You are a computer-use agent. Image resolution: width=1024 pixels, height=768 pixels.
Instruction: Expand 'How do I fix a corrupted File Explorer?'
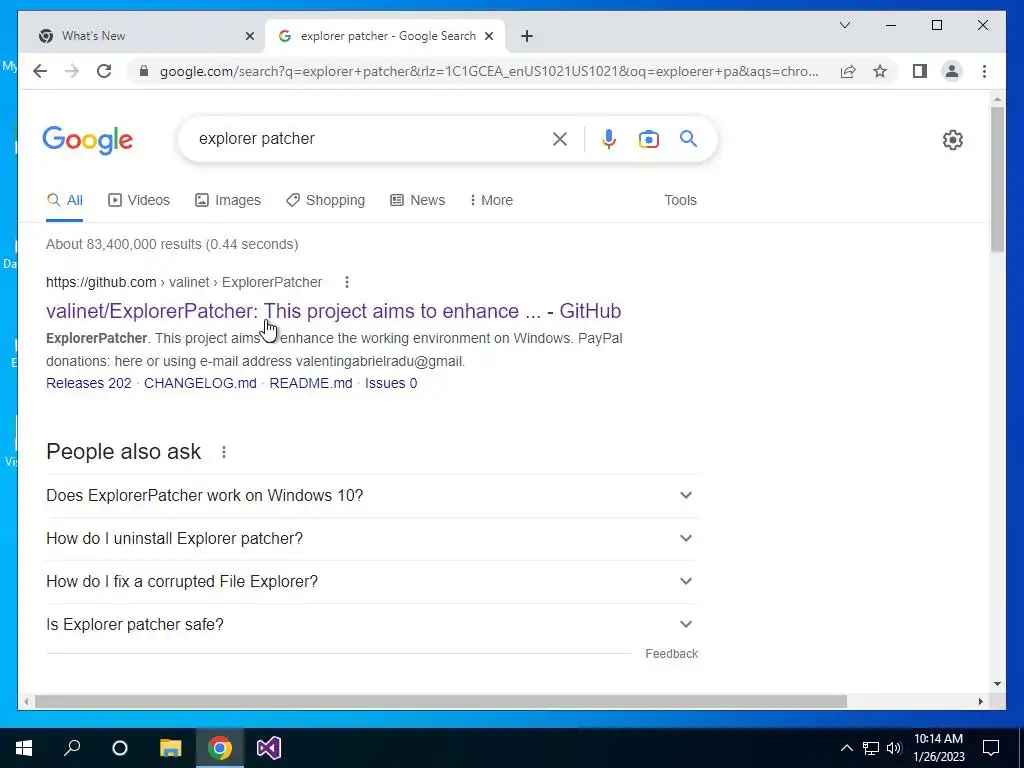coord(372,581)
